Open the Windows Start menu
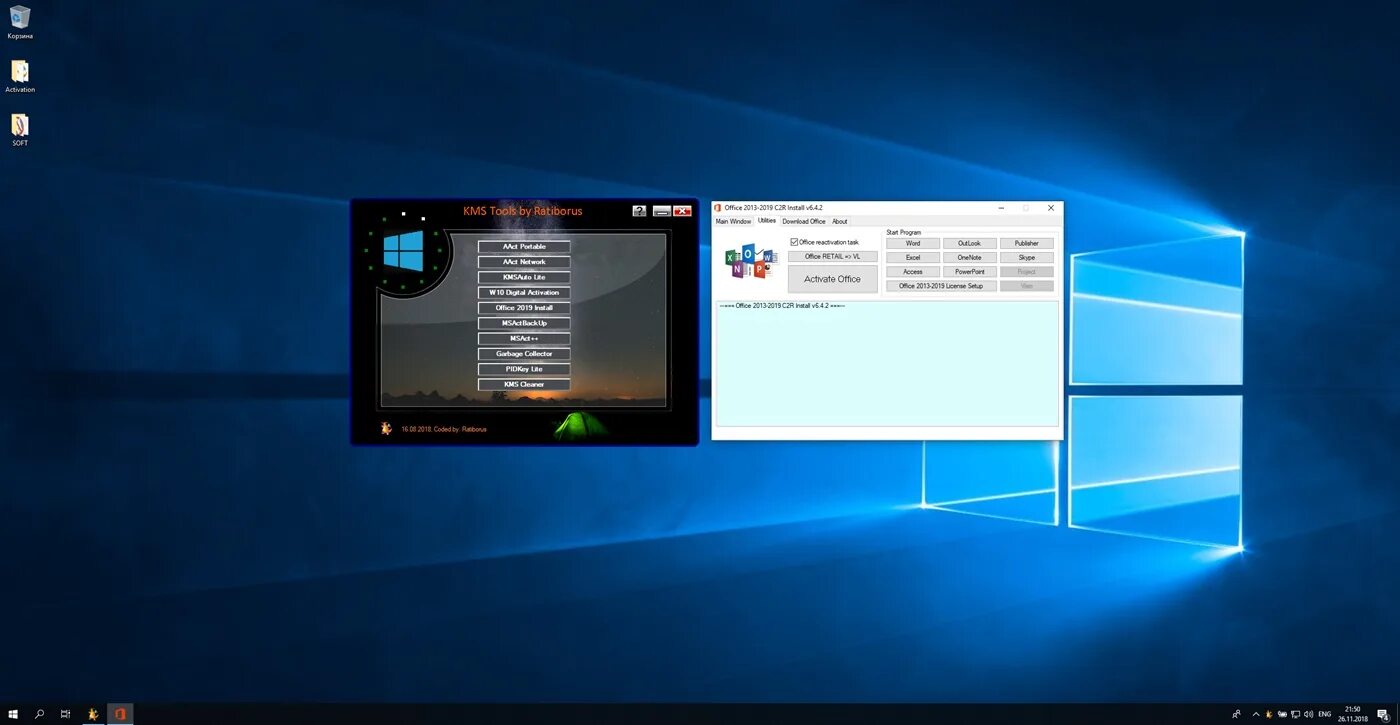The height and width of the screenshot is (725, 1400). click(14, 714)
